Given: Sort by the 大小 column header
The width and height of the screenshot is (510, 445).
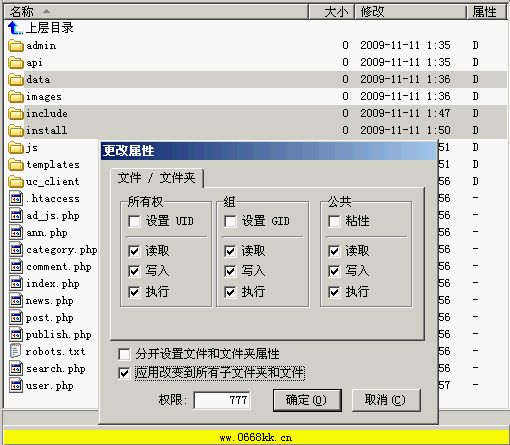Looking at the screenshot, I should 331,12.
